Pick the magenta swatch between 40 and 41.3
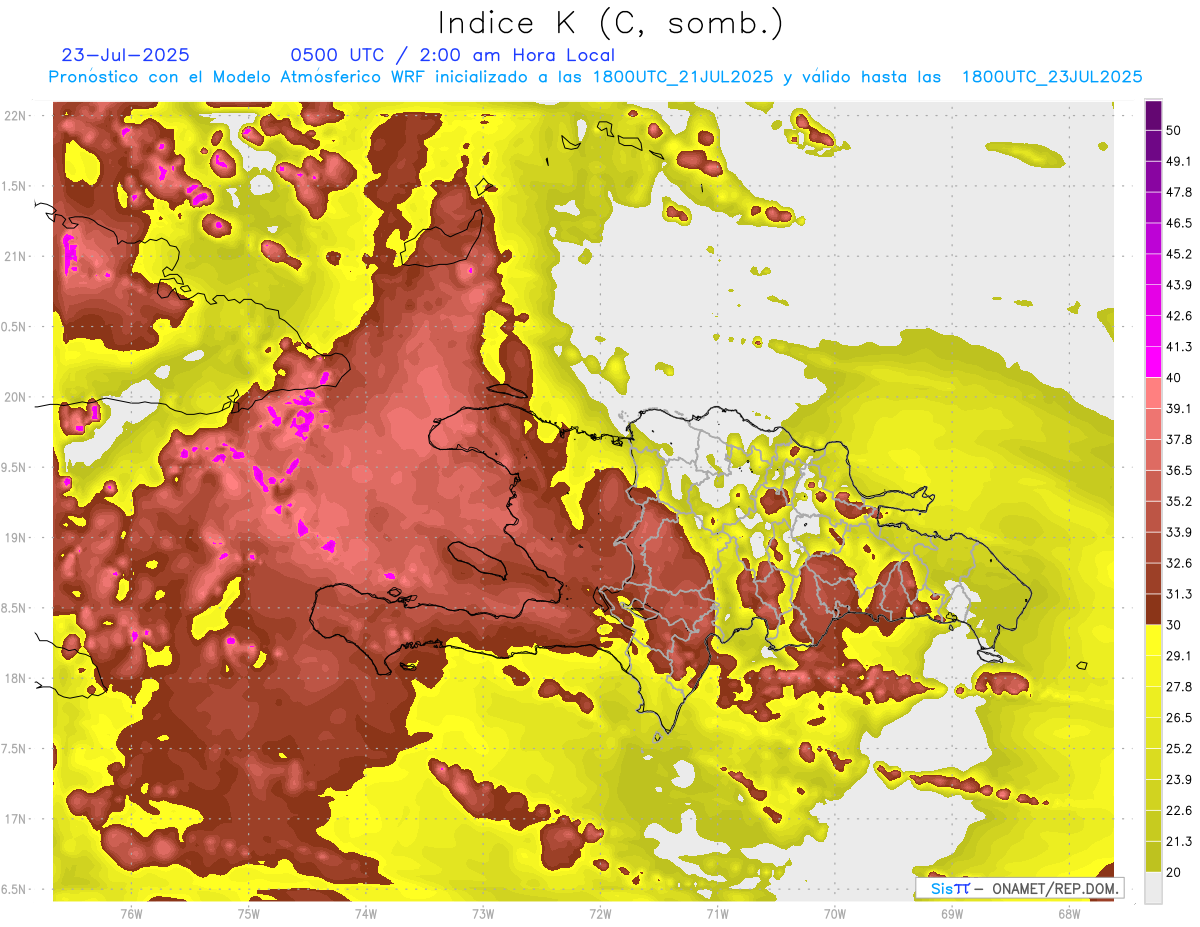 pos(1153,362)
